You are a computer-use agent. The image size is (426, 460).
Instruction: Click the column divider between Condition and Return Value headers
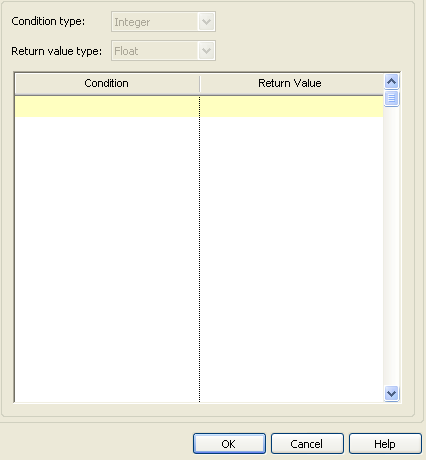[200, 84]
